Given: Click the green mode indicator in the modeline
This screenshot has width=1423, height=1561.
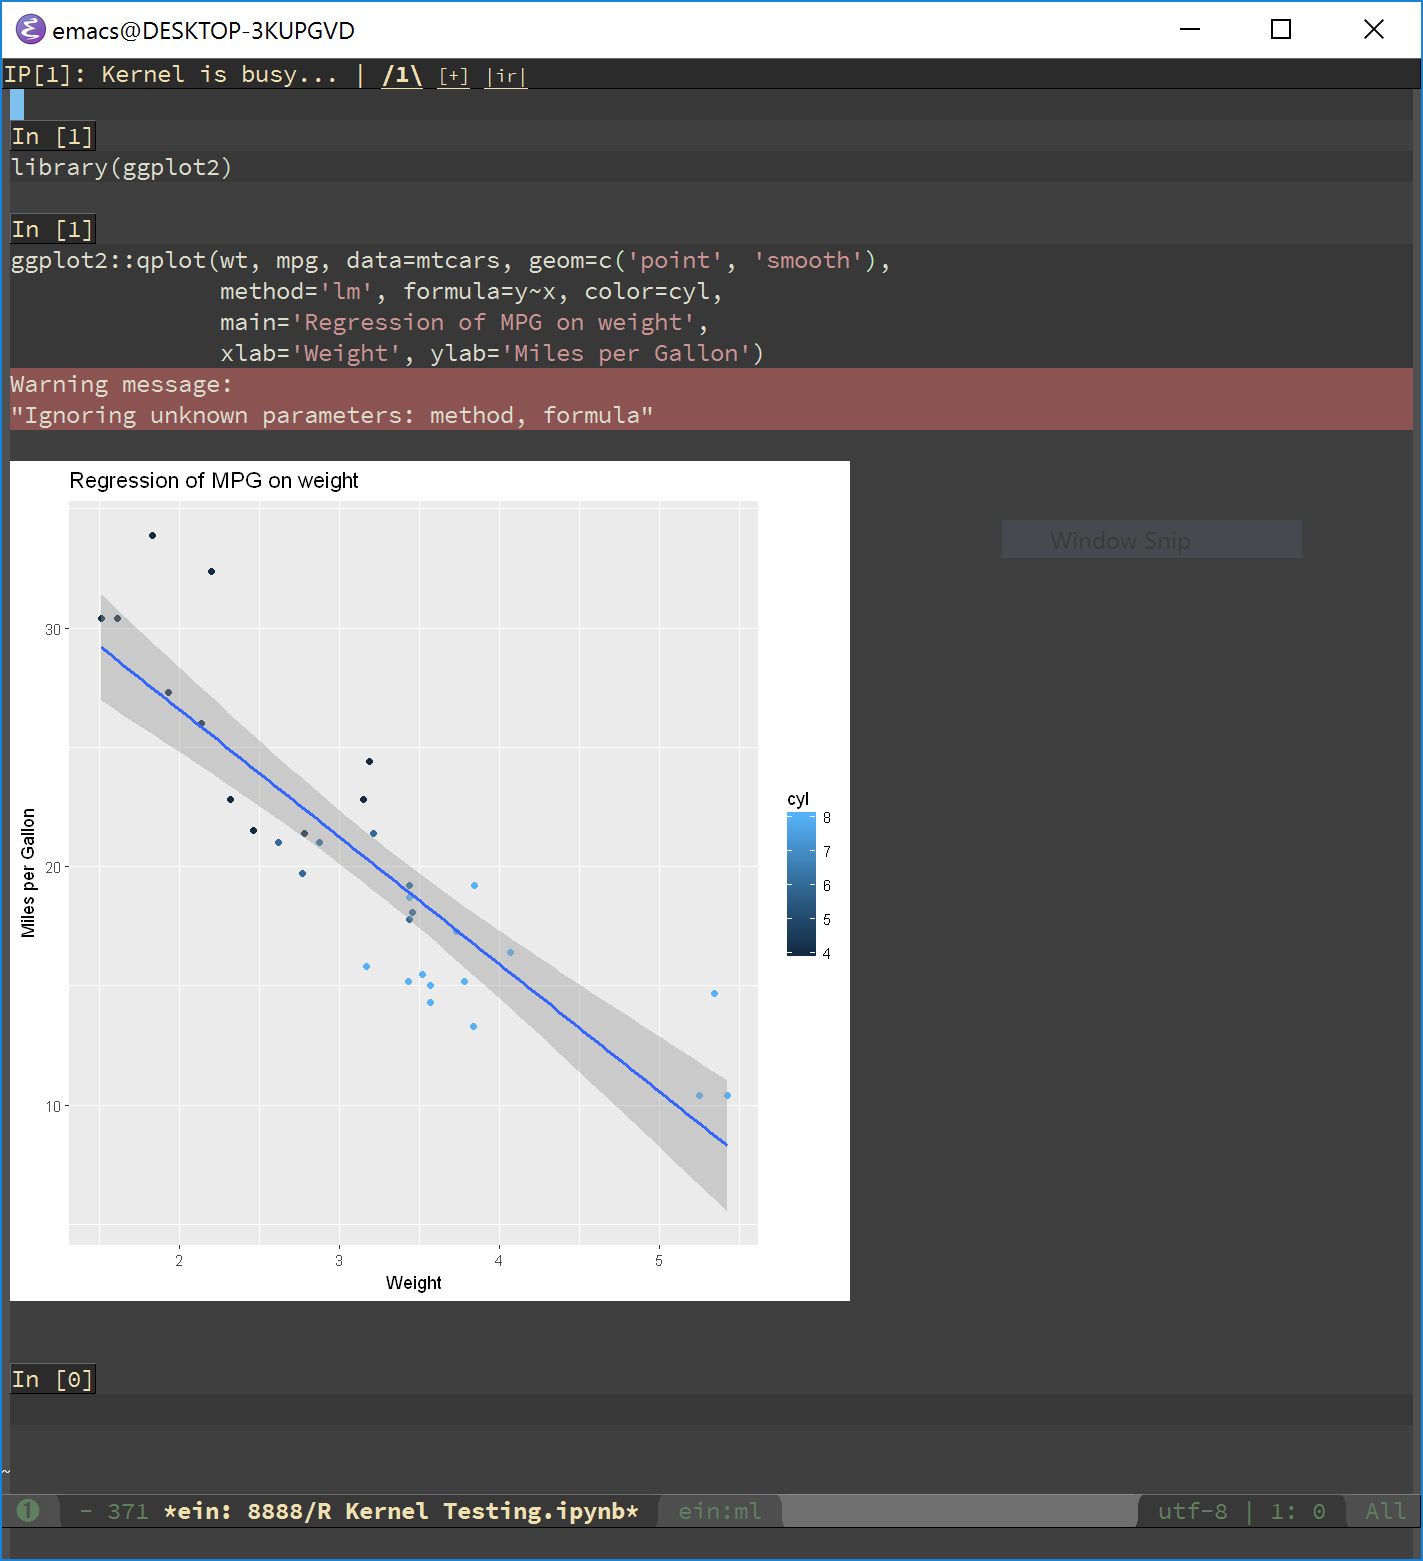Looking at the screenshot, I should tap(29, 1511).
